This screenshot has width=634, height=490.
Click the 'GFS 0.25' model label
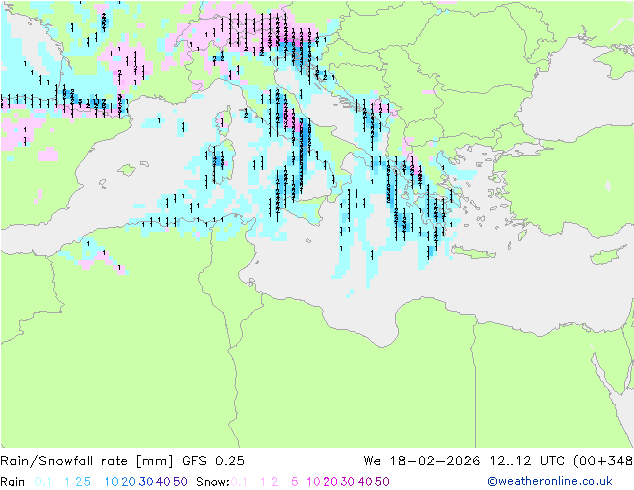(213, 460)
